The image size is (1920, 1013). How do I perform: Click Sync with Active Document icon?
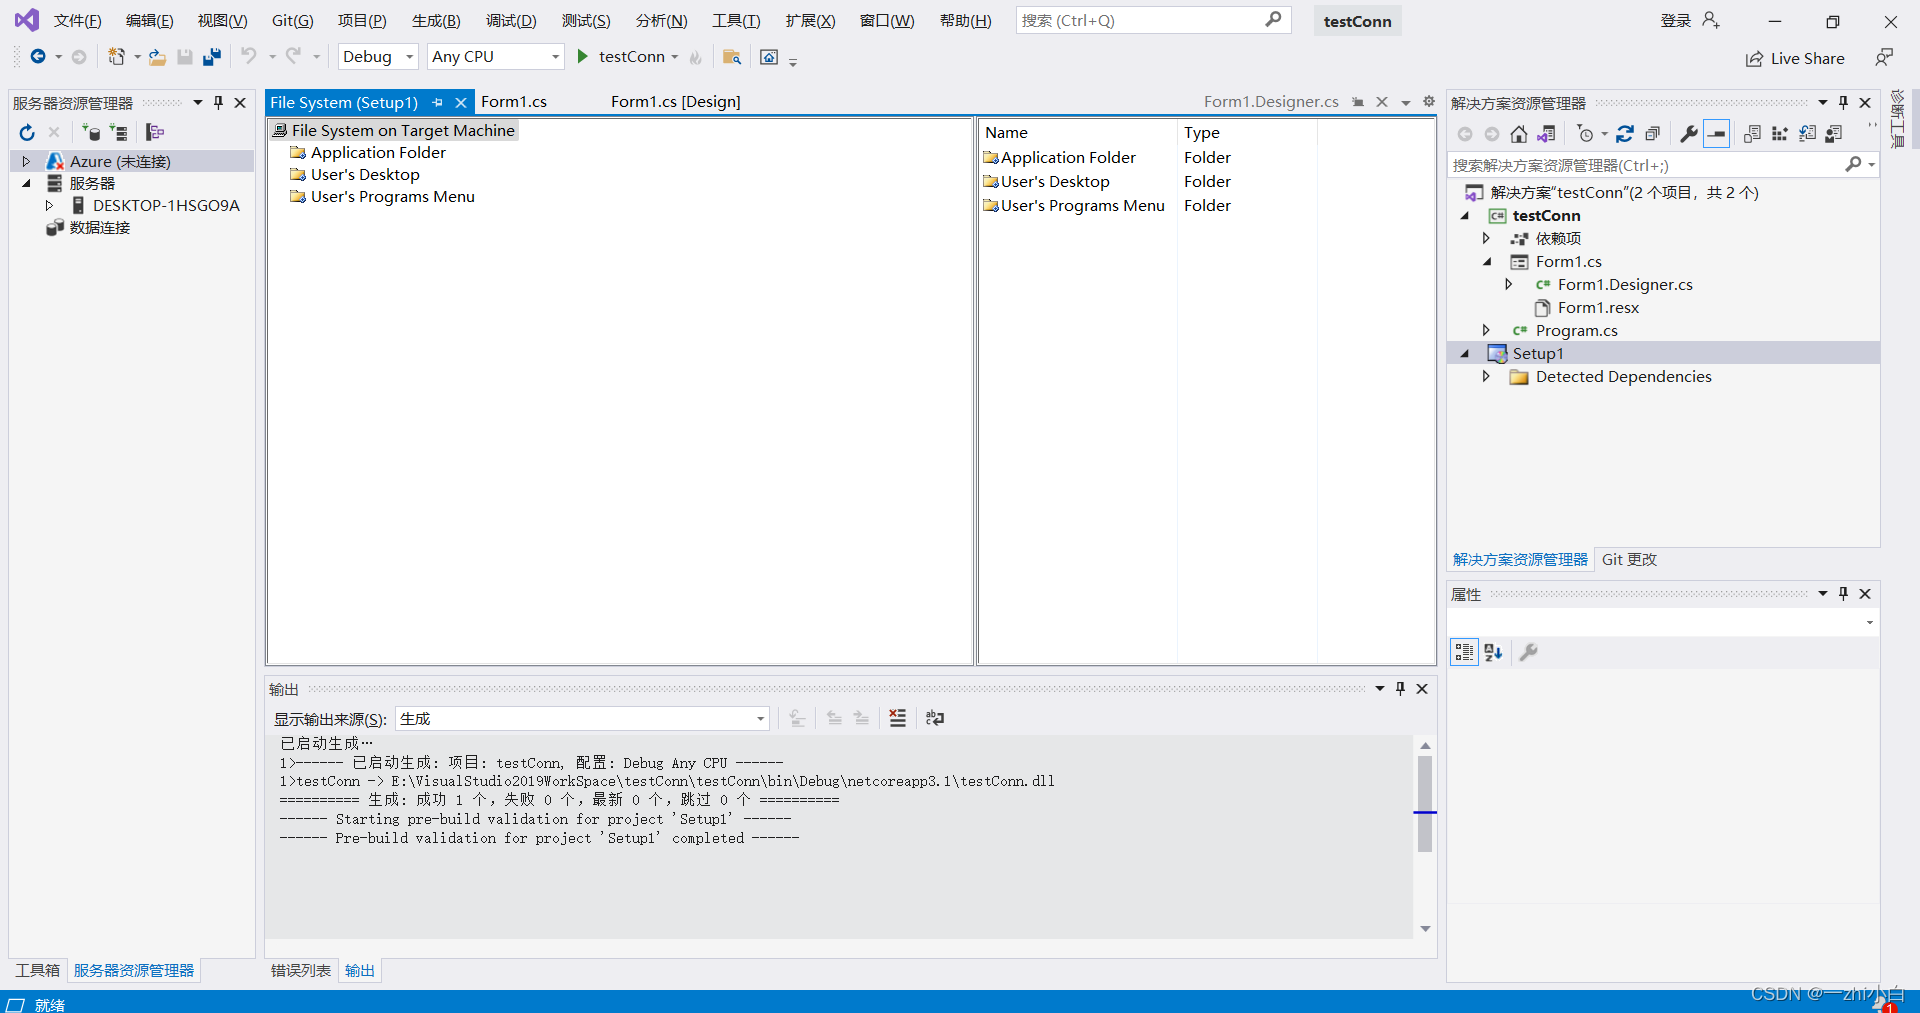tap(1625, 134)
